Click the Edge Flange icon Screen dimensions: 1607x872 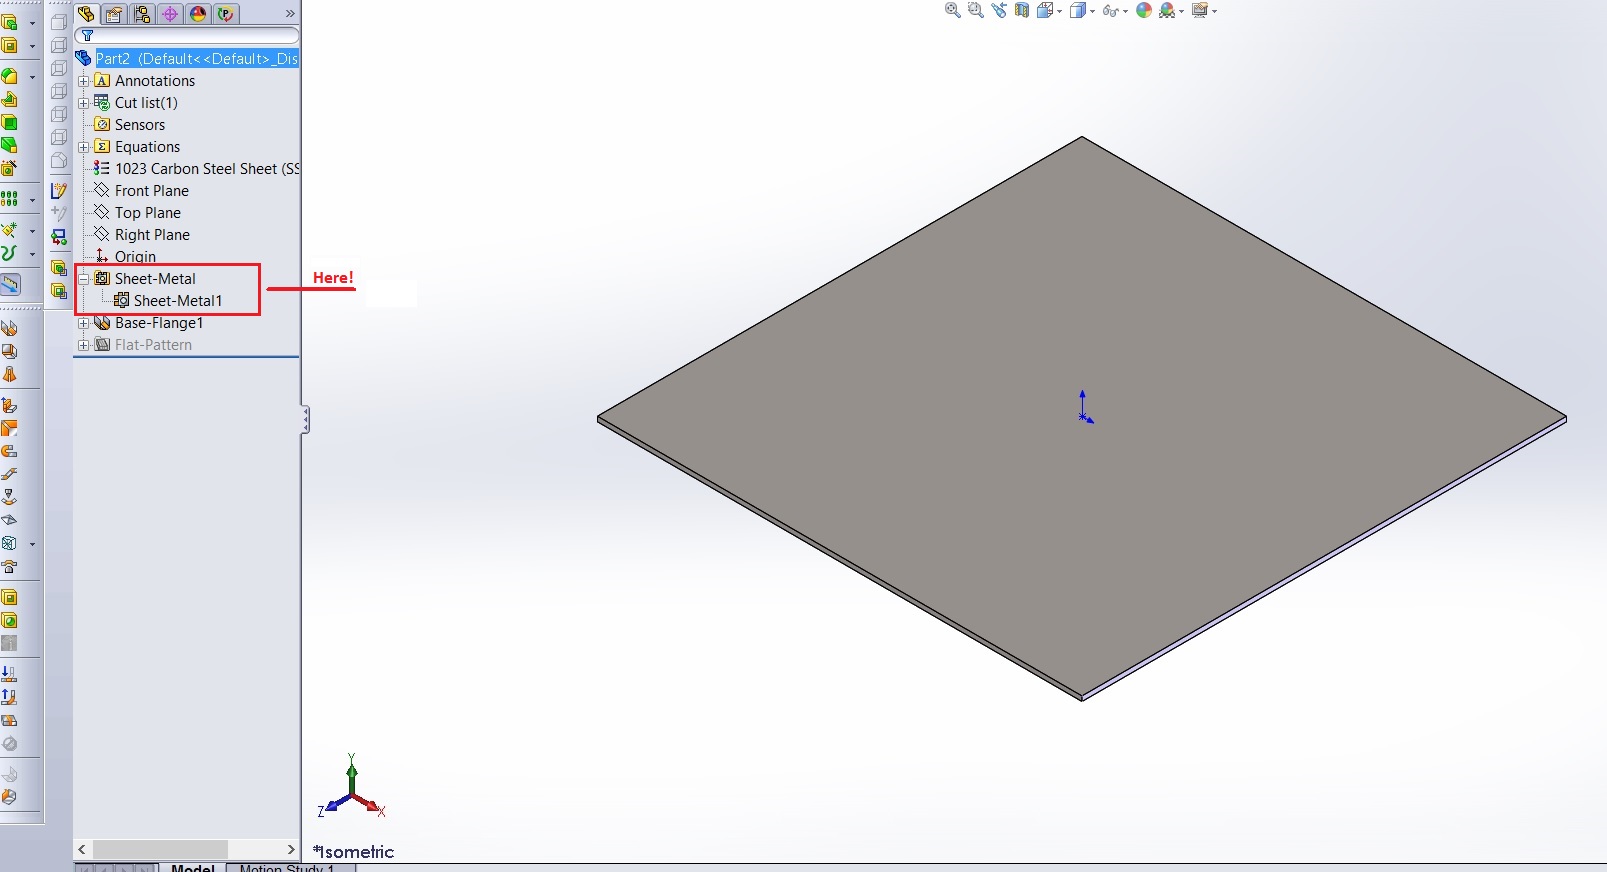click(x=10, y=405)
